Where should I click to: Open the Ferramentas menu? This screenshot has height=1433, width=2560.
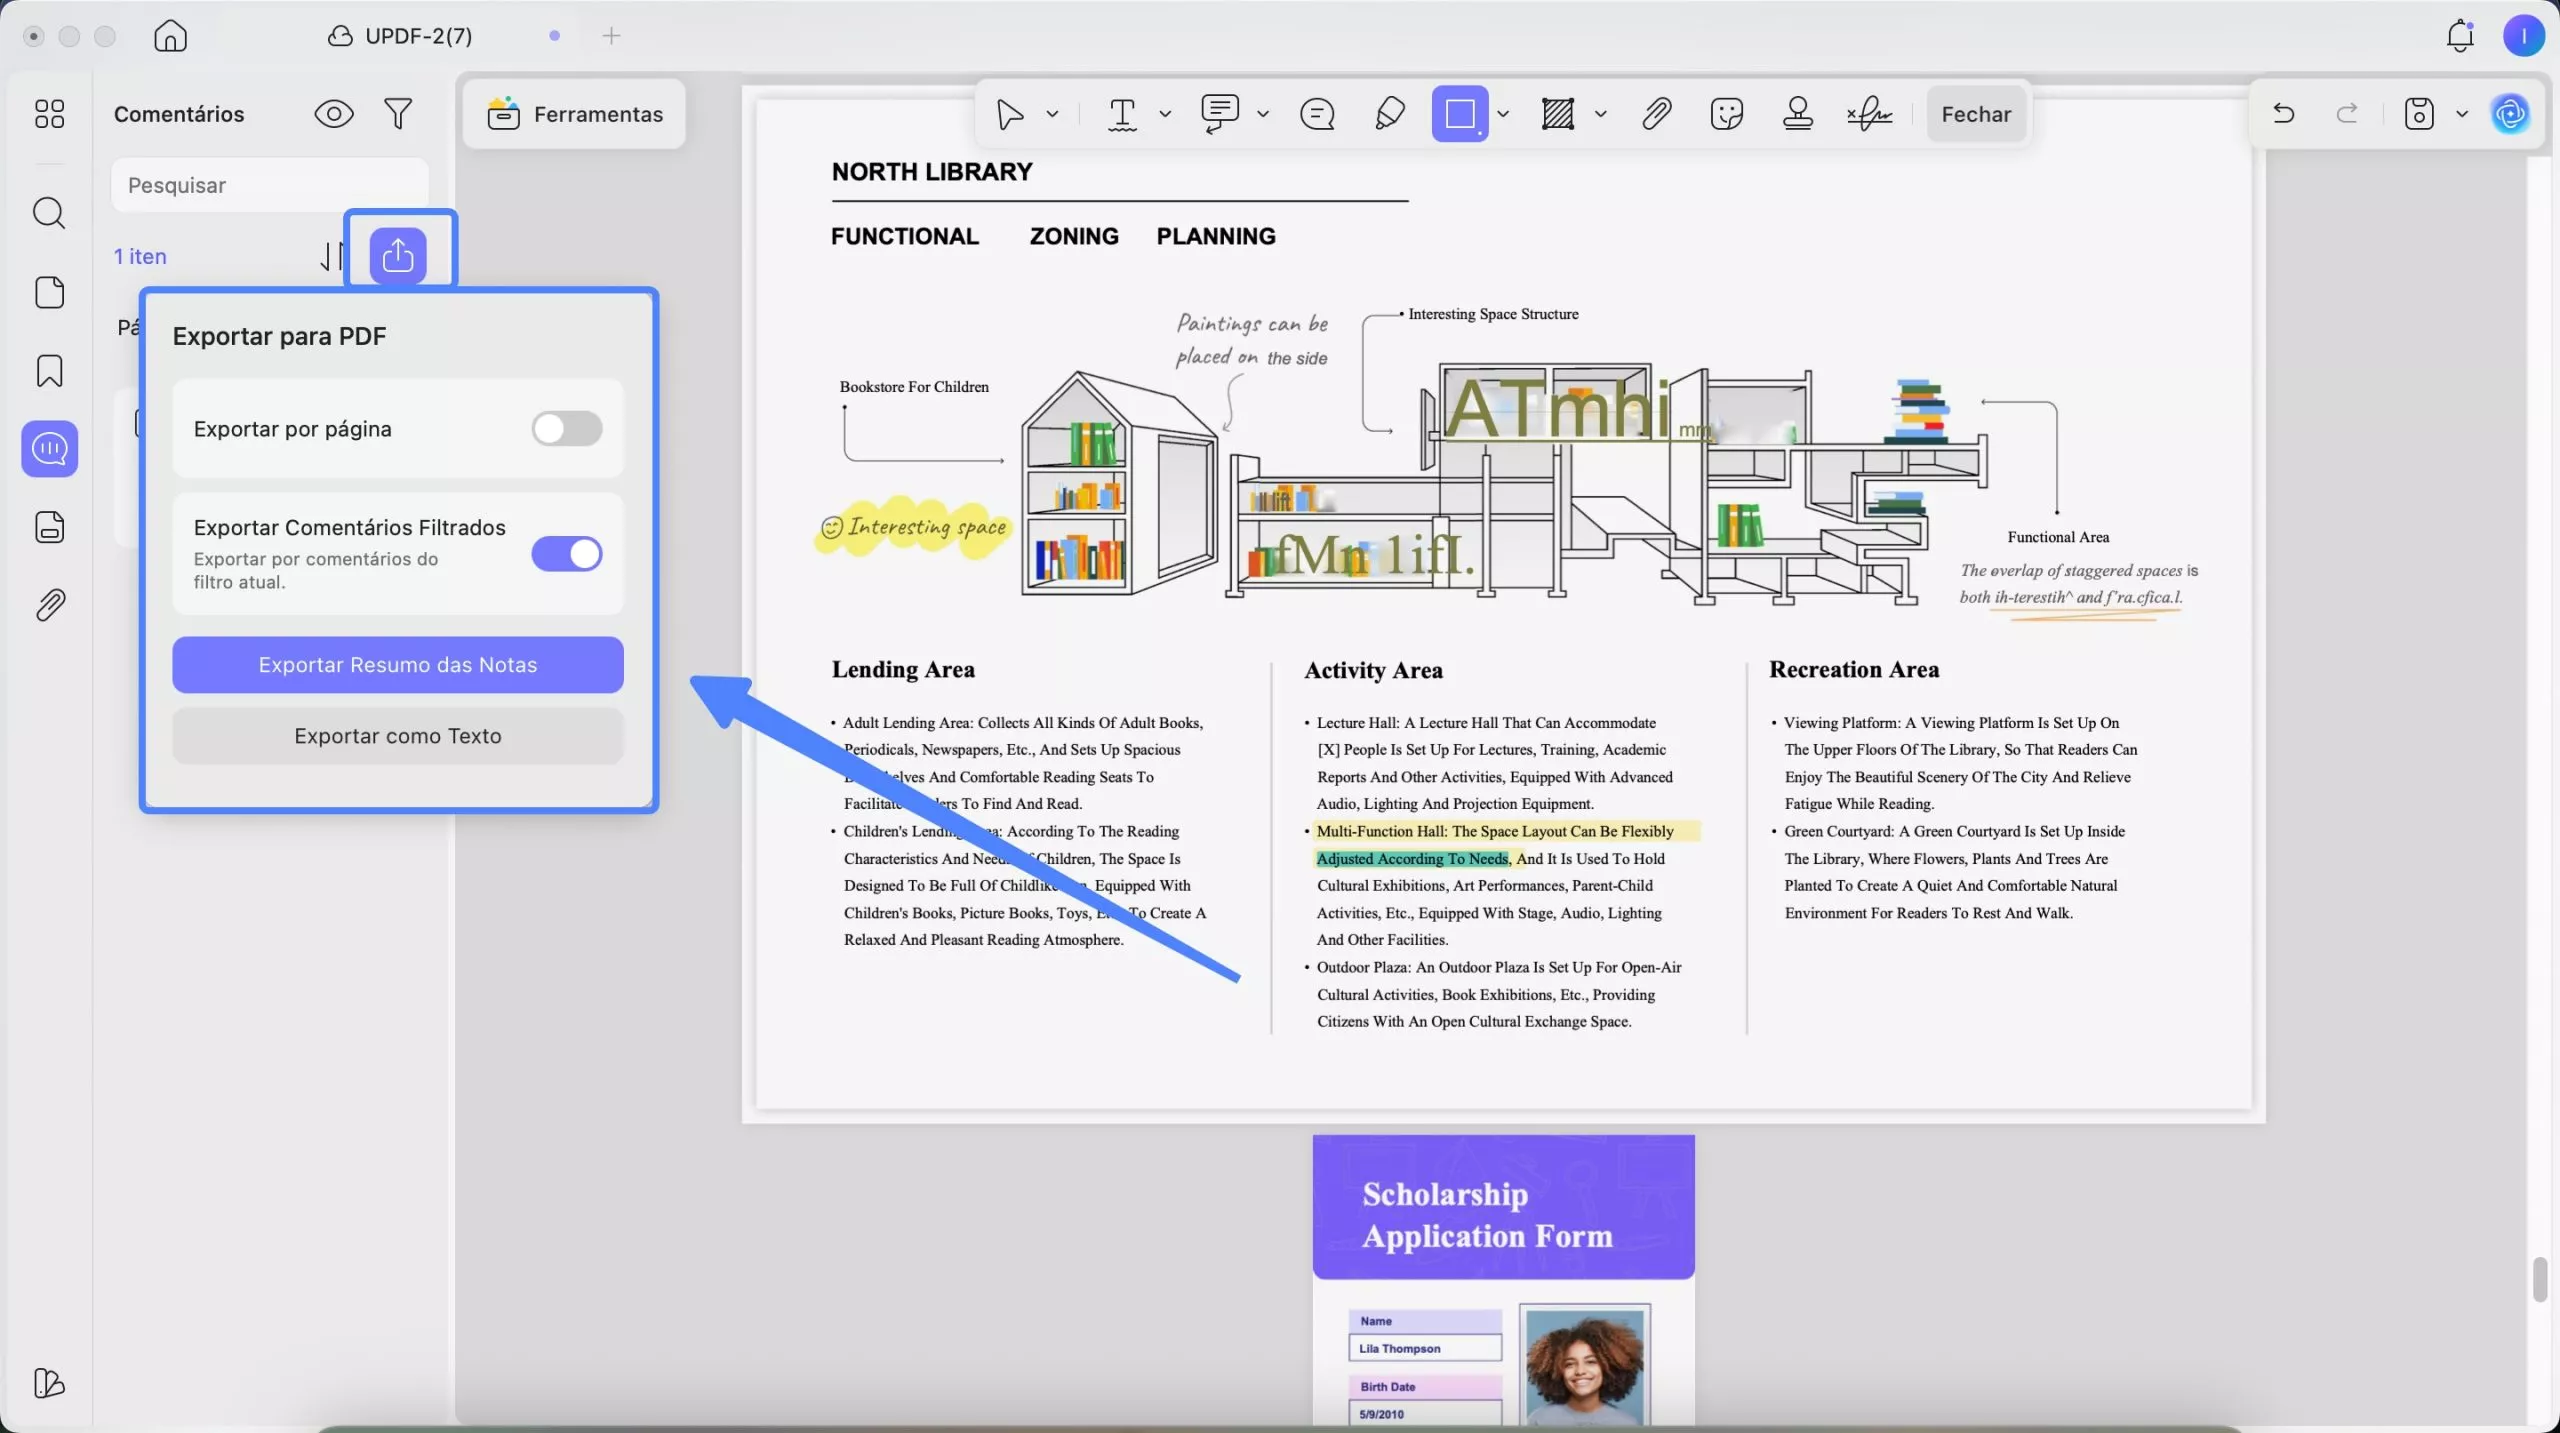[575, 114]
